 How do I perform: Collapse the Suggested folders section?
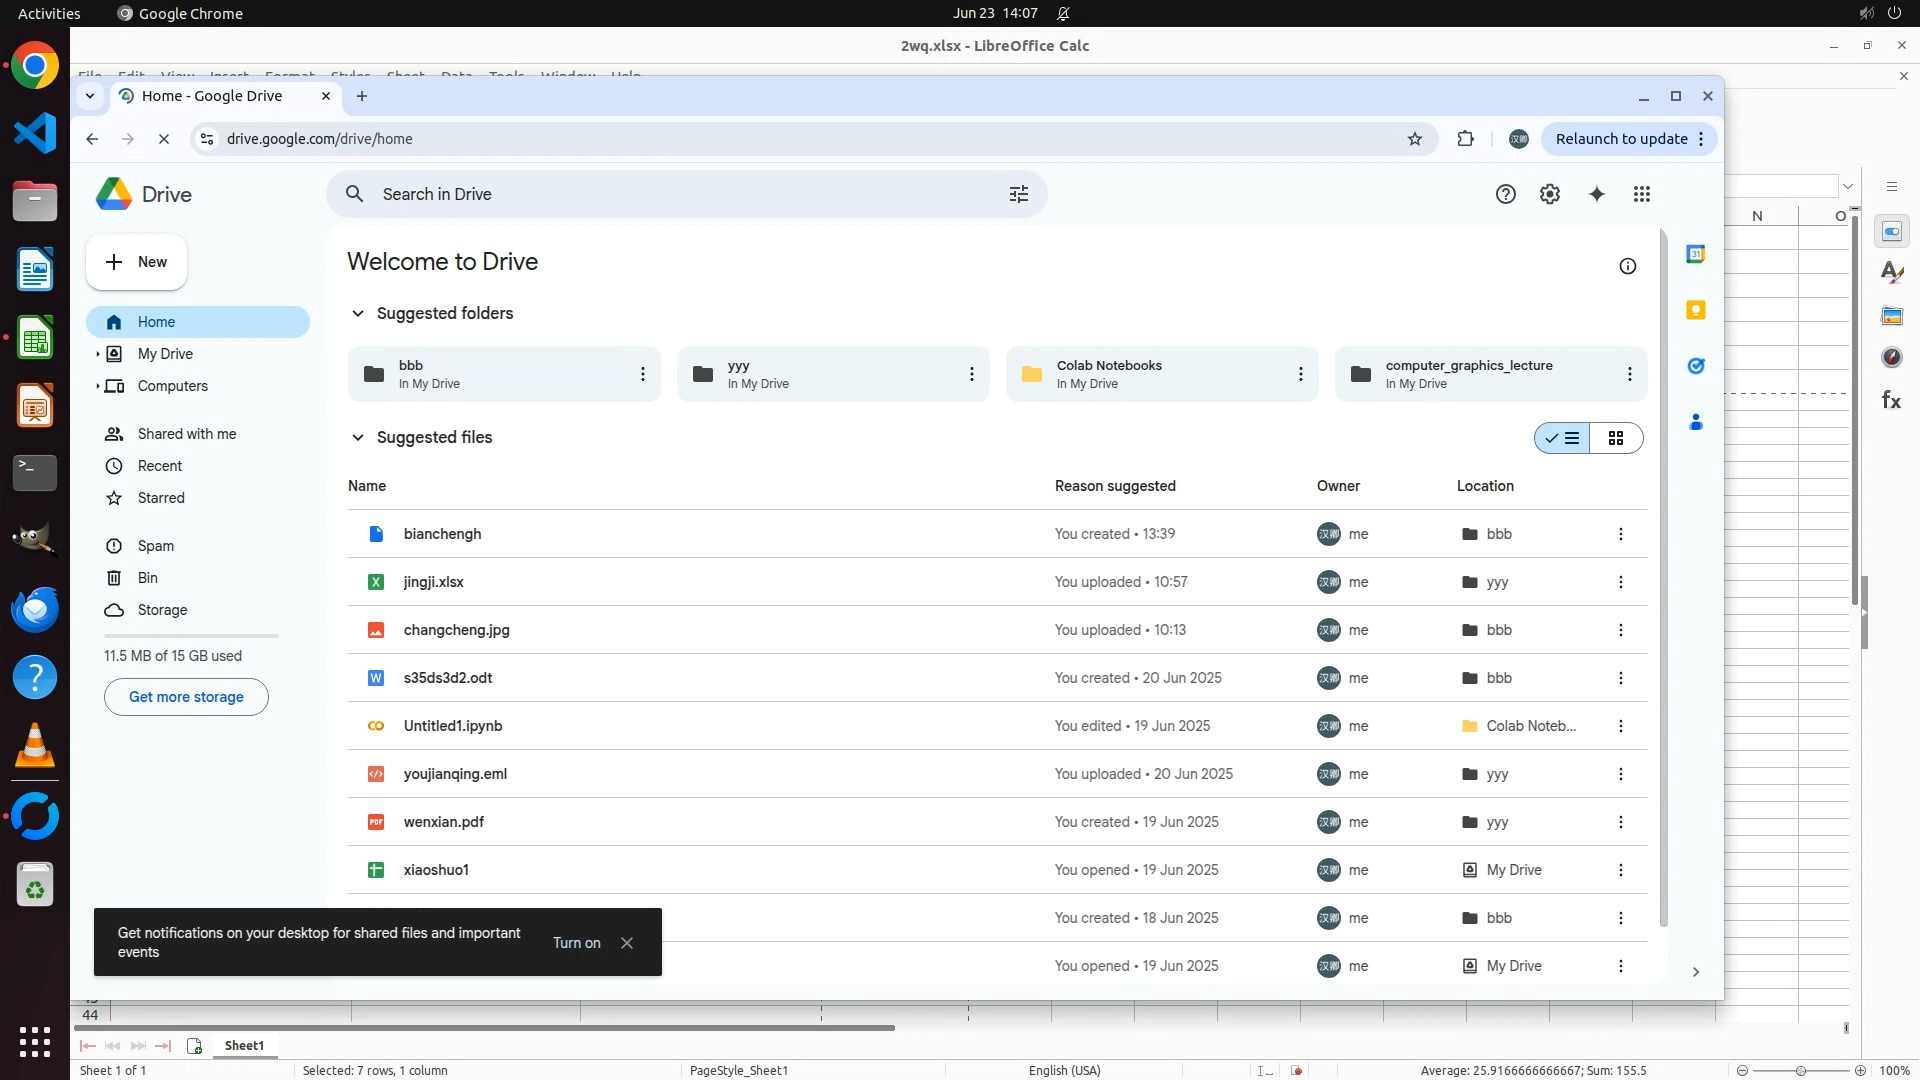[x=357, y=313]
